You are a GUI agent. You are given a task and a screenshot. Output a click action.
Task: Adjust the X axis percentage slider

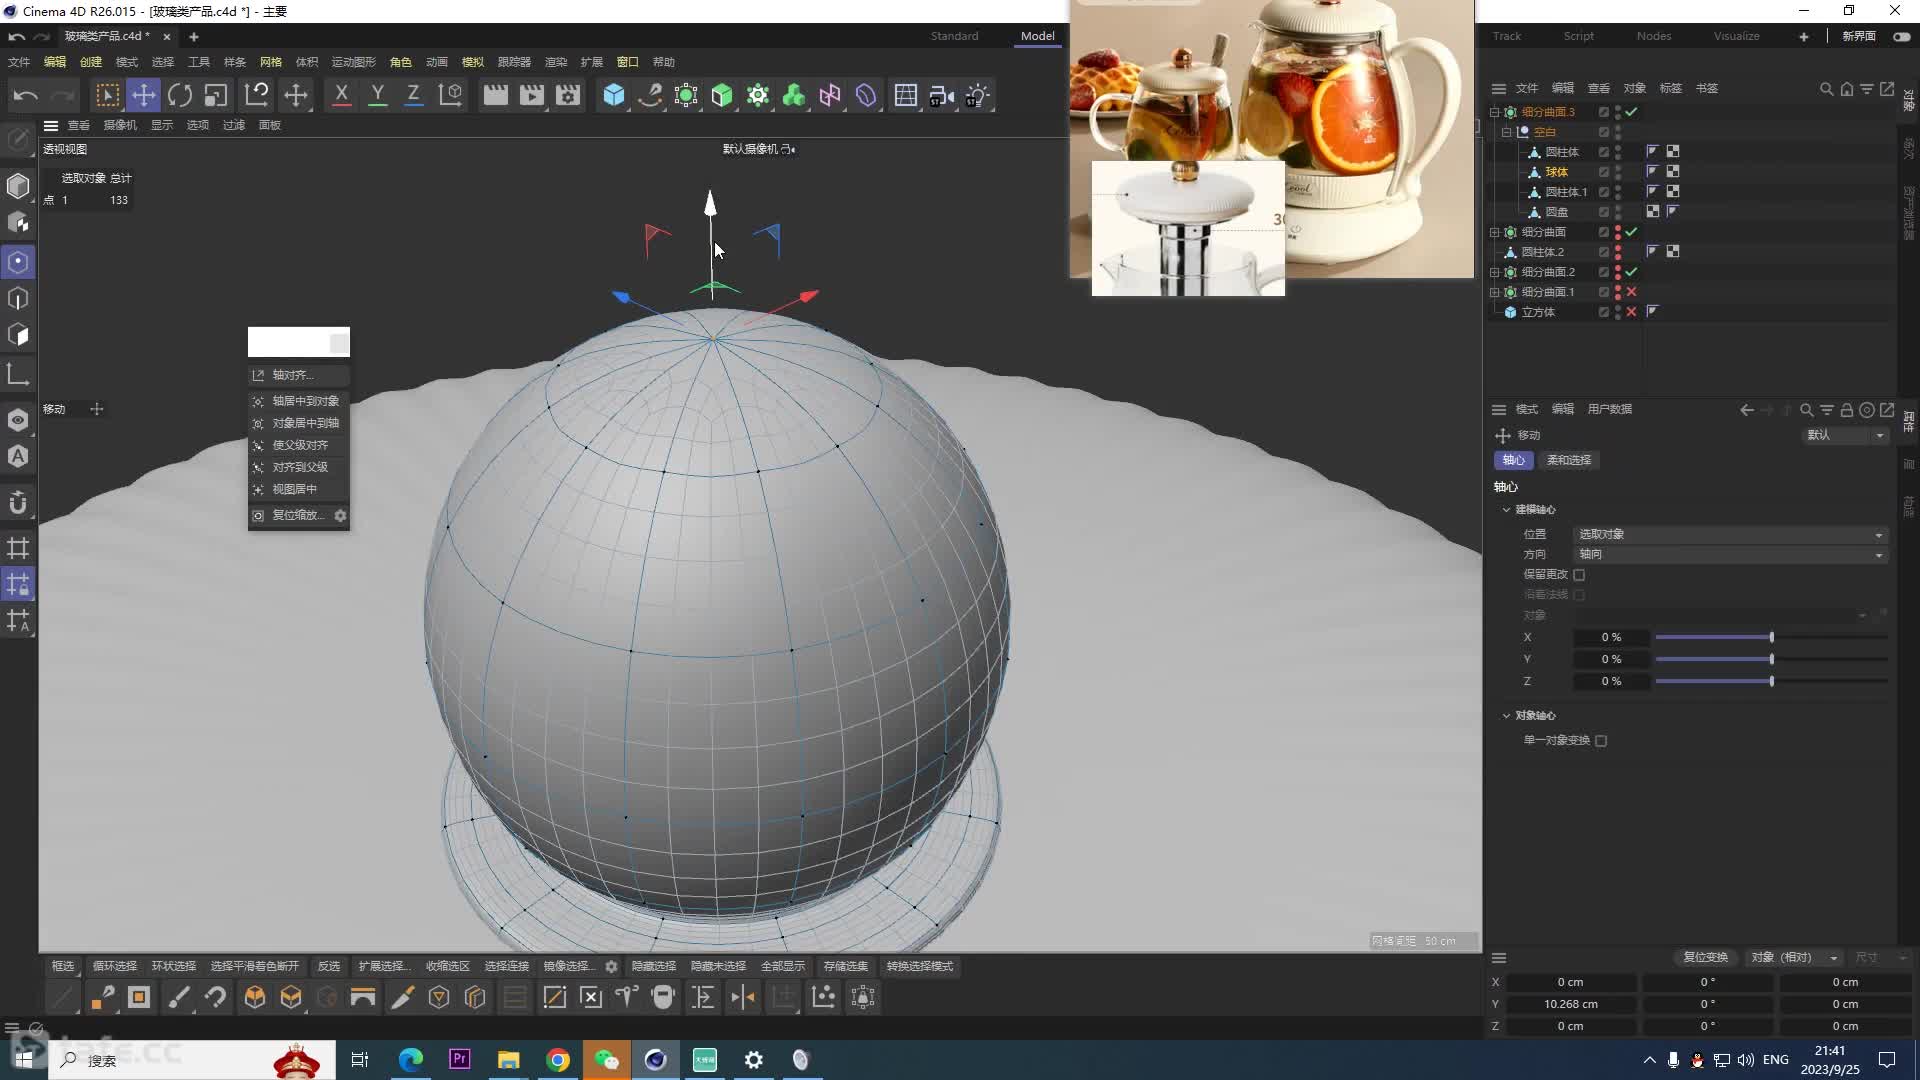point(1771,637)
